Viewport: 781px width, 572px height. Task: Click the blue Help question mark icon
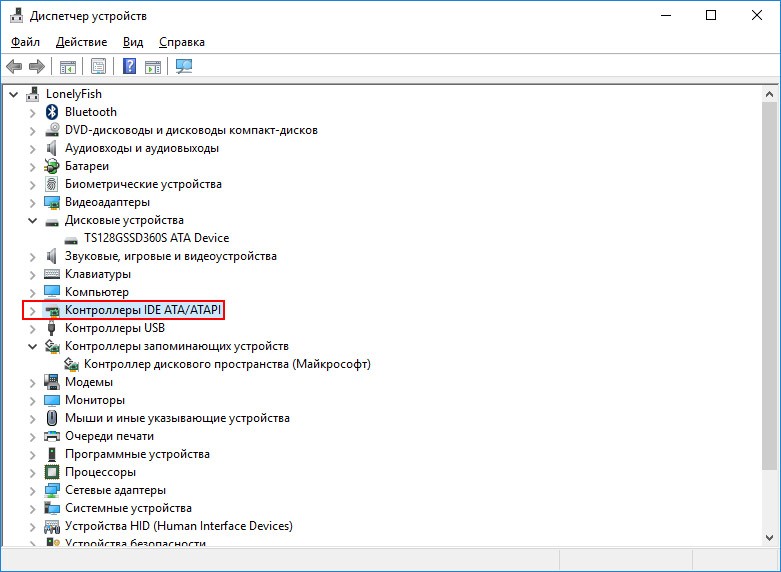tap(129, 66)
